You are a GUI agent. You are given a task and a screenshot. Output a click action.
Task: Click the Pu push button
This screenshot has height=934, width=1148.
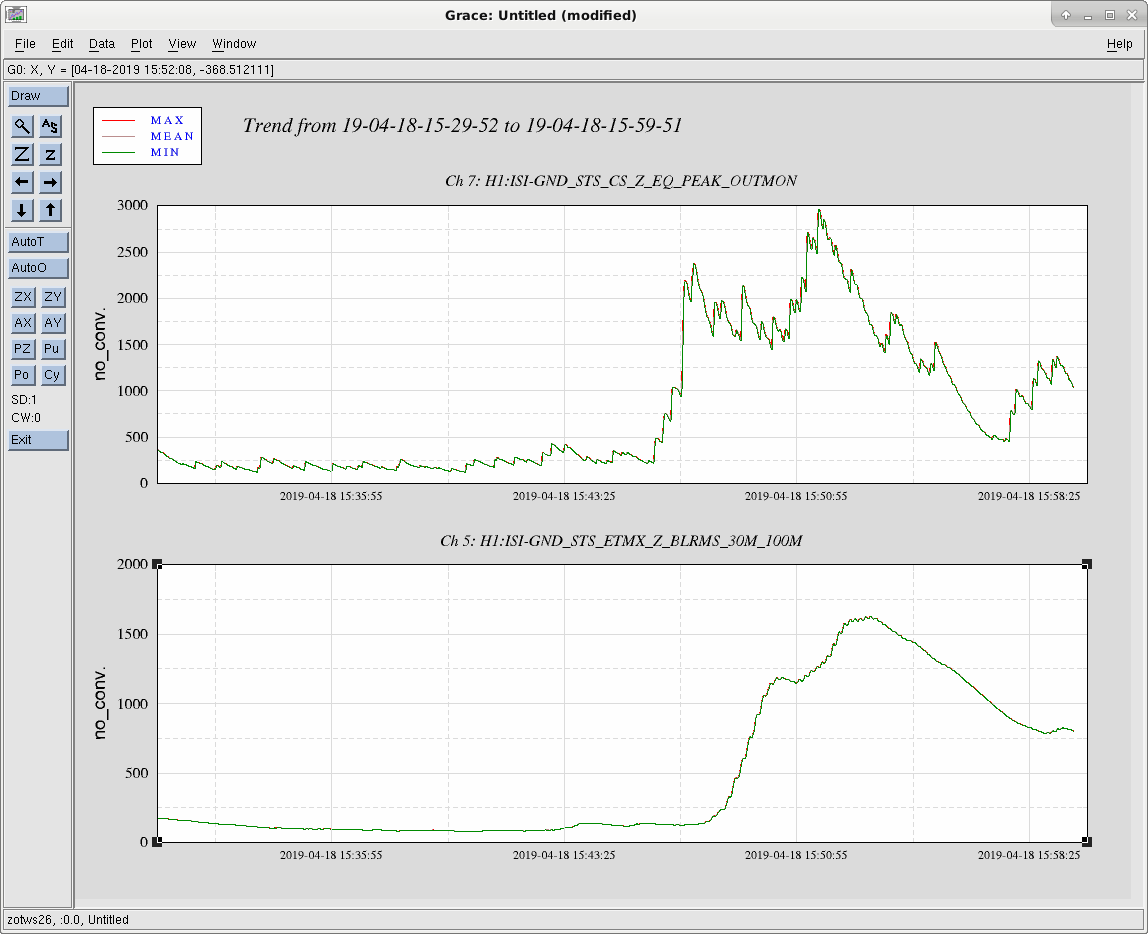point(53,349)
